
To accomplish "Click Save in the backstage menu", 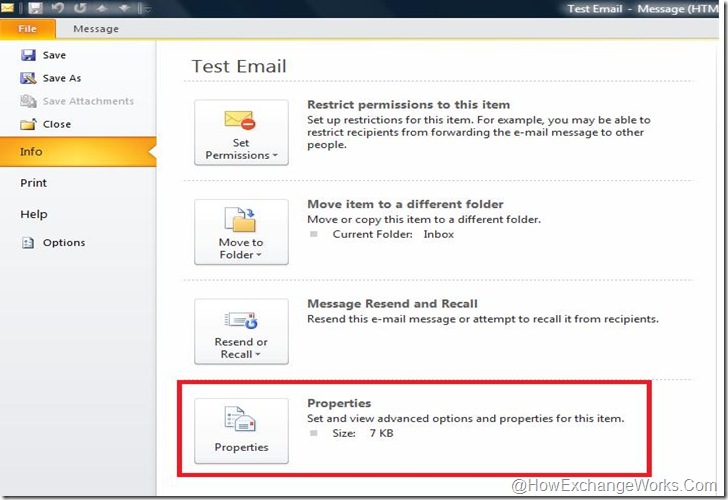I will coord(54,55).
